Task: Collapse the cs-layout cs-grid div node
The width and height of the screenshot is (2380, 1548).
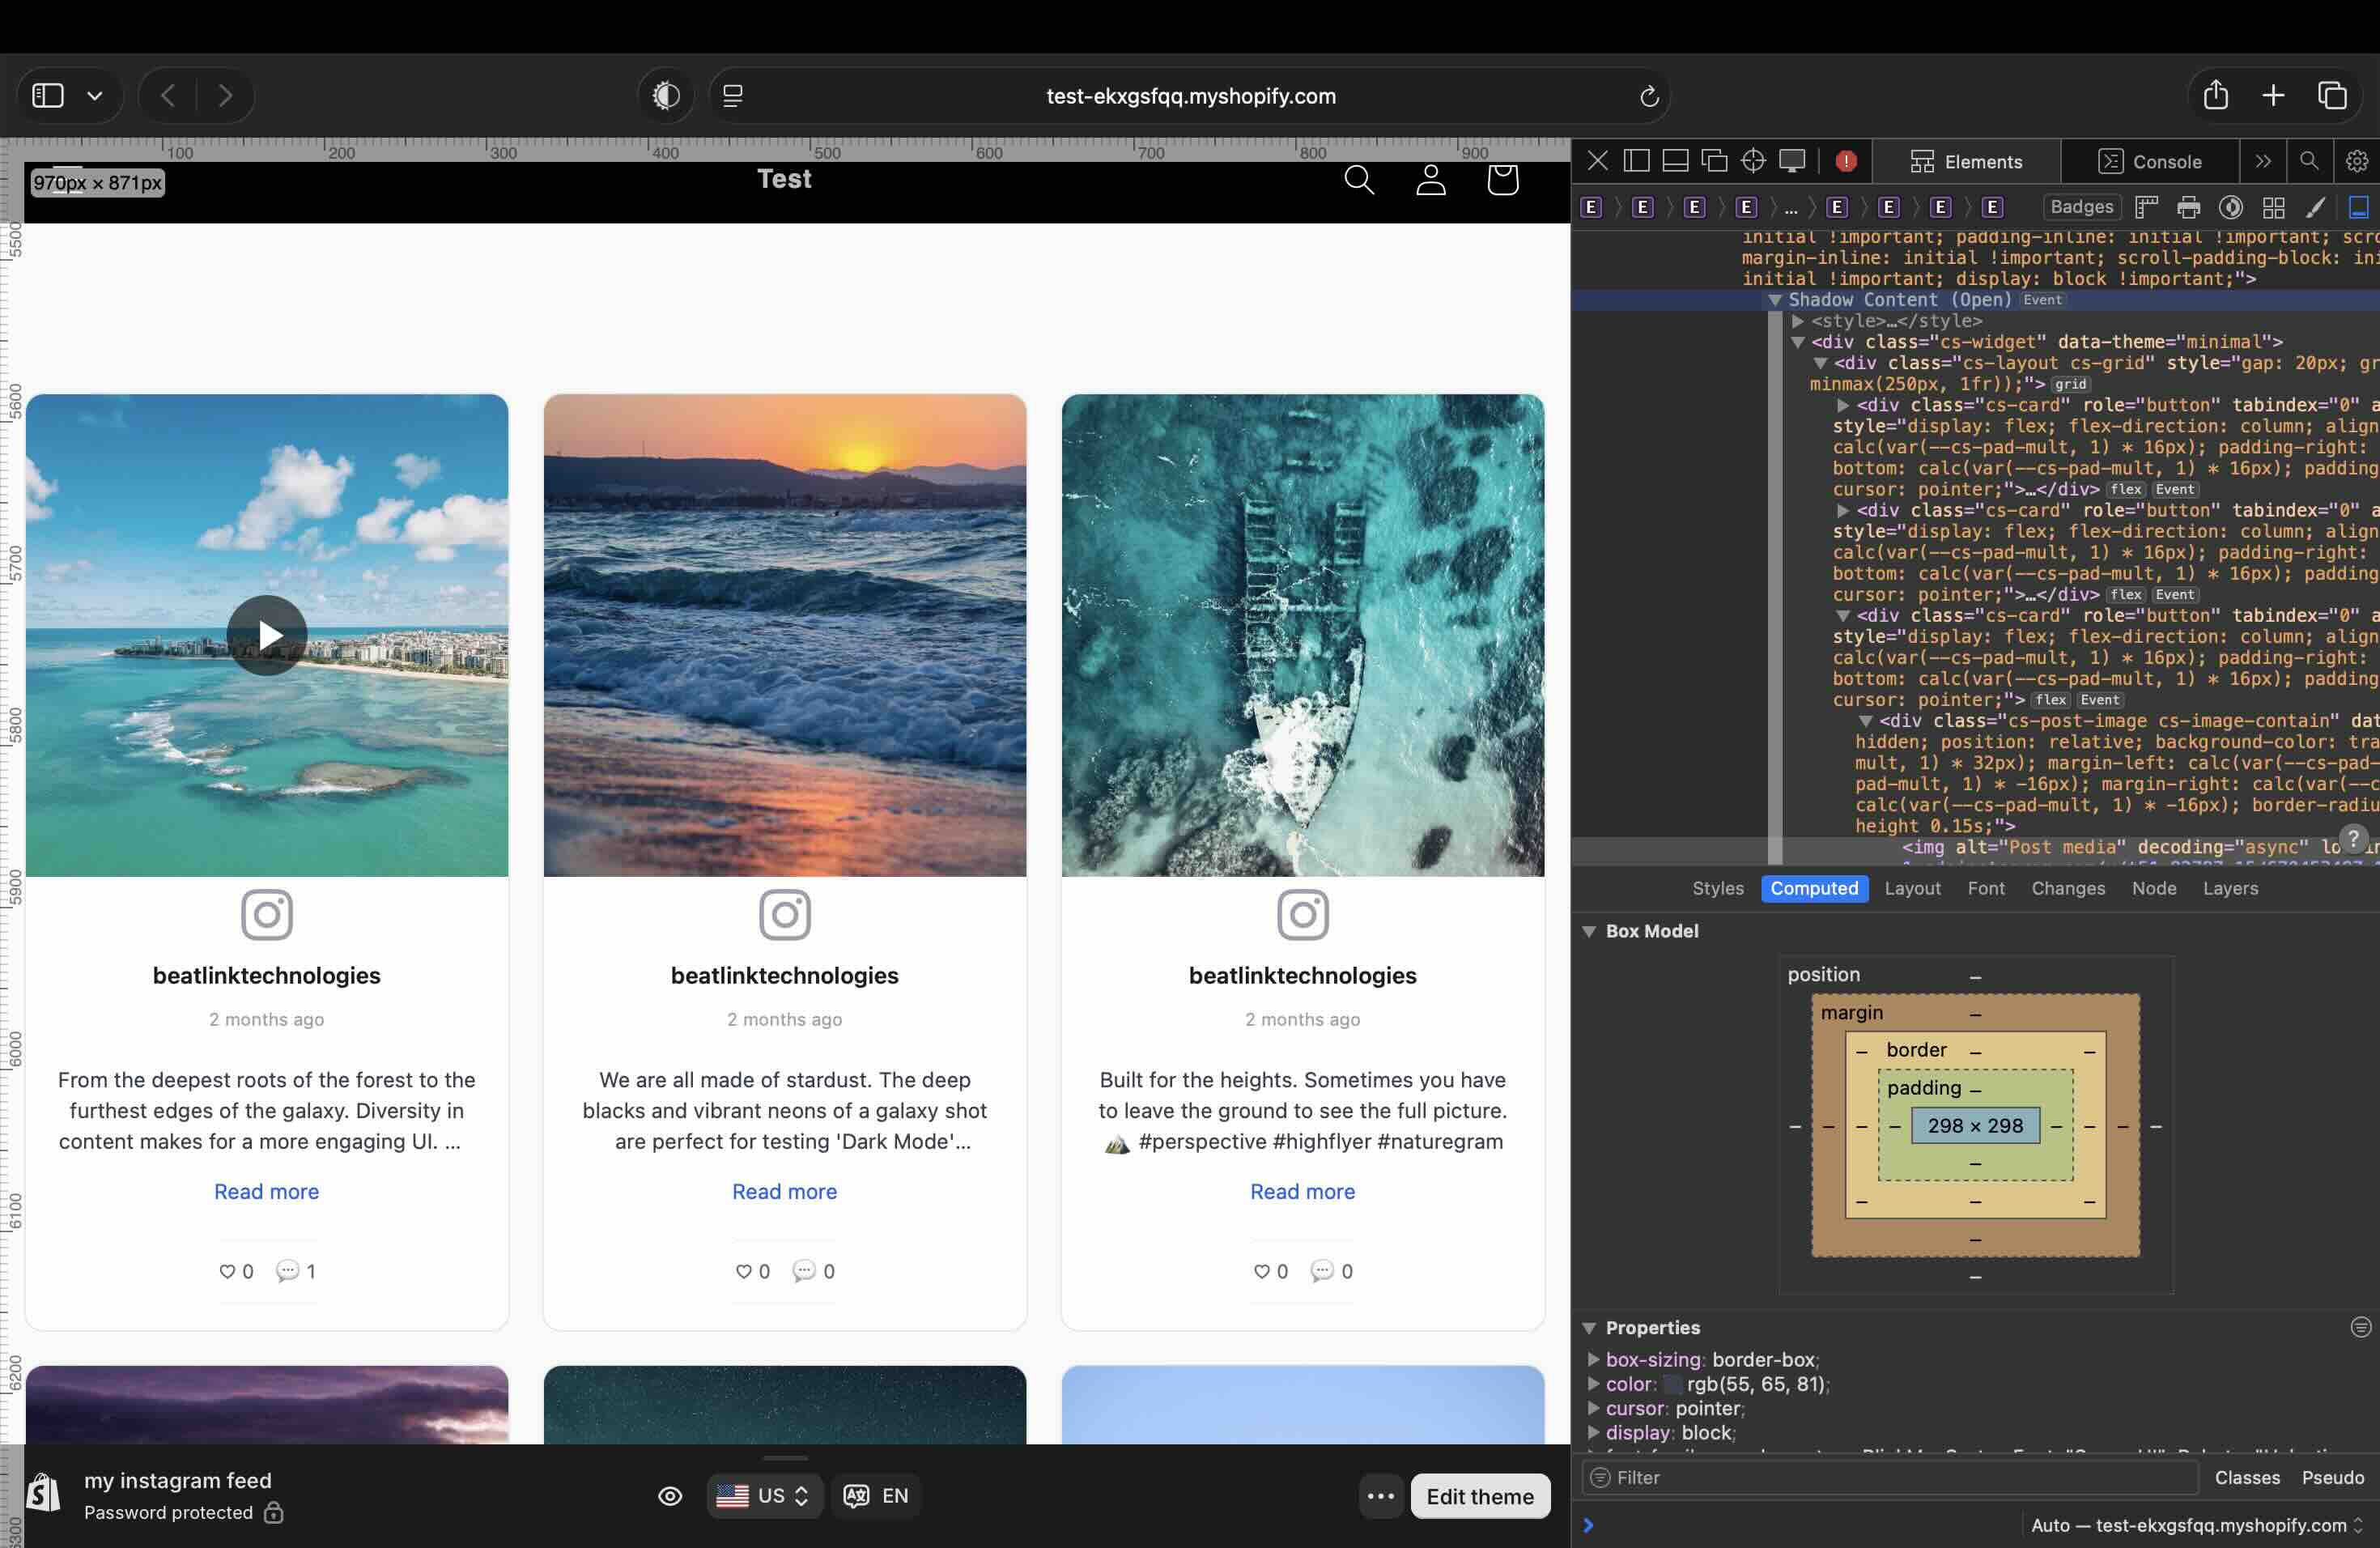Action: (1821, 363)
